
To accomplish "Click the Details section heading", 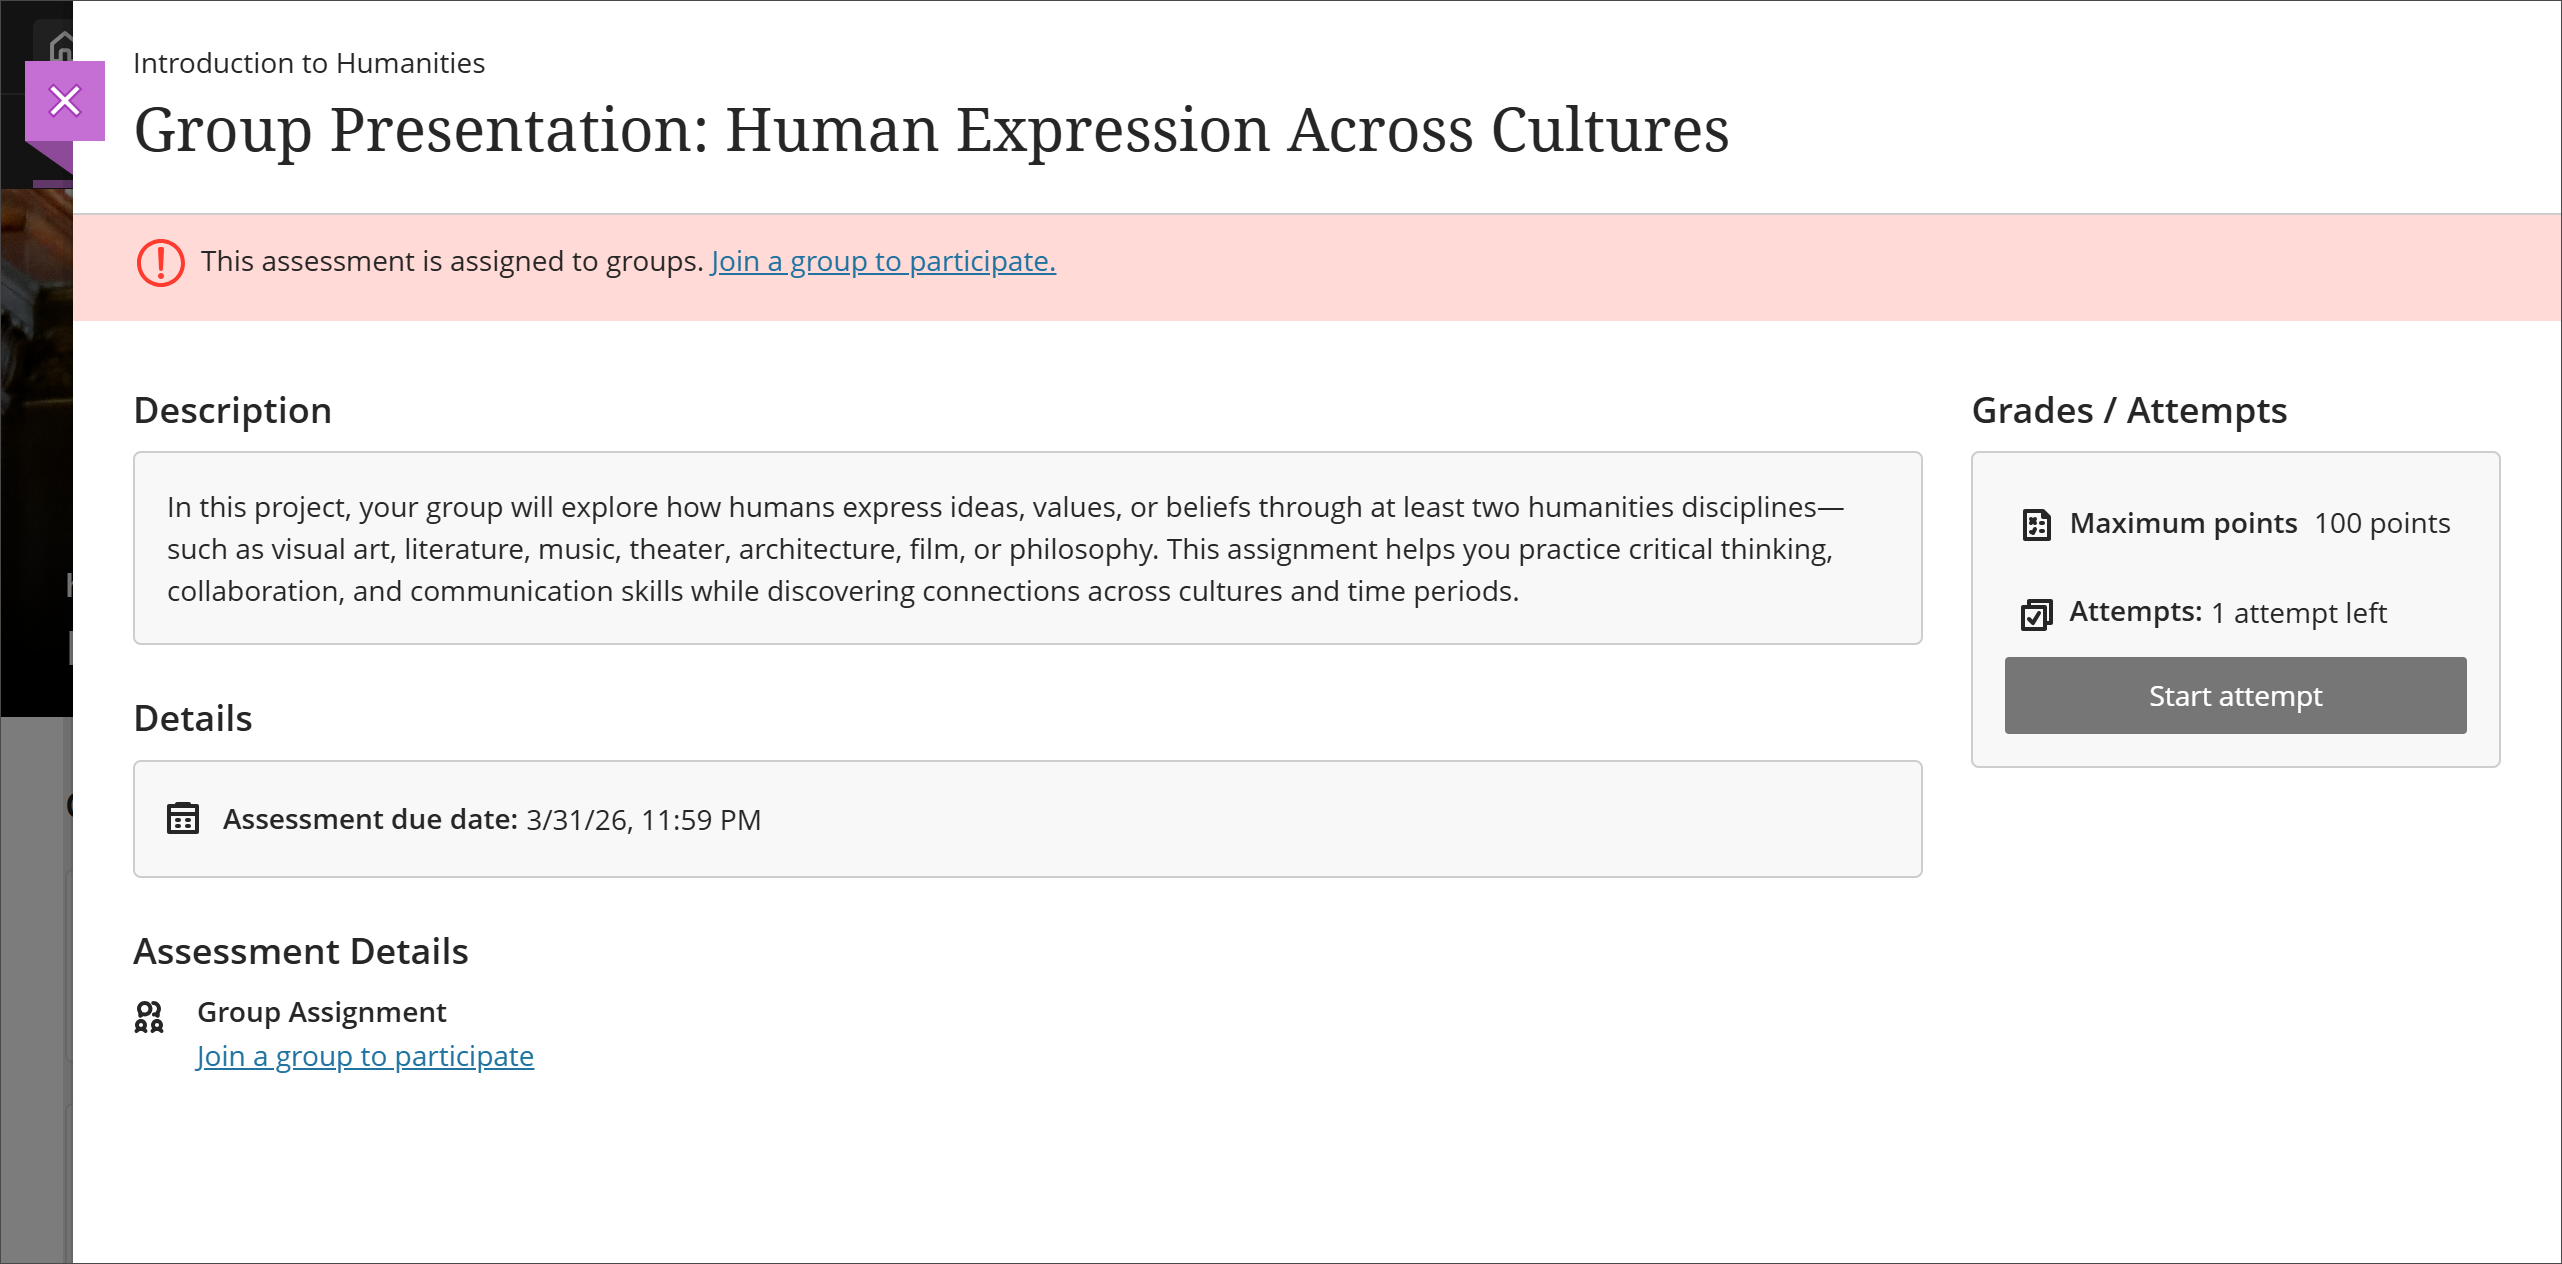I will click(x=192, y=718).
